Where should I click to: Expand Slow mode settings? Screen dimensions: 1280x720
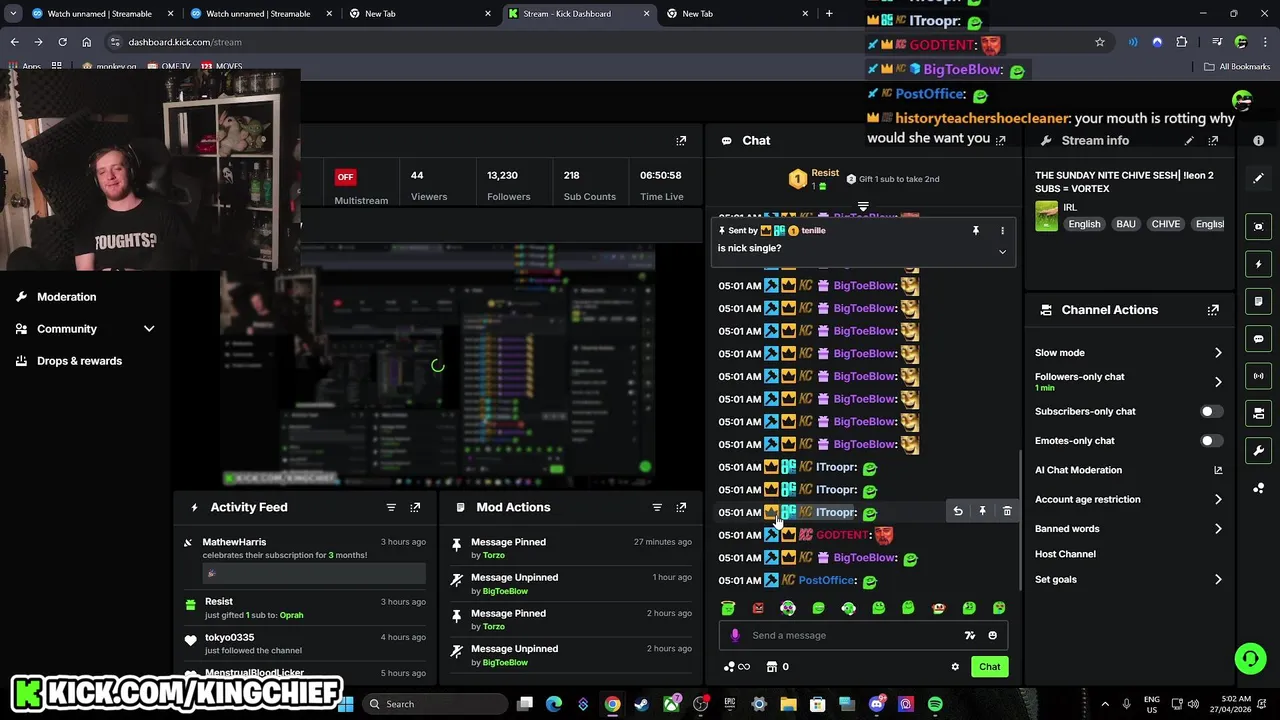1218,353
